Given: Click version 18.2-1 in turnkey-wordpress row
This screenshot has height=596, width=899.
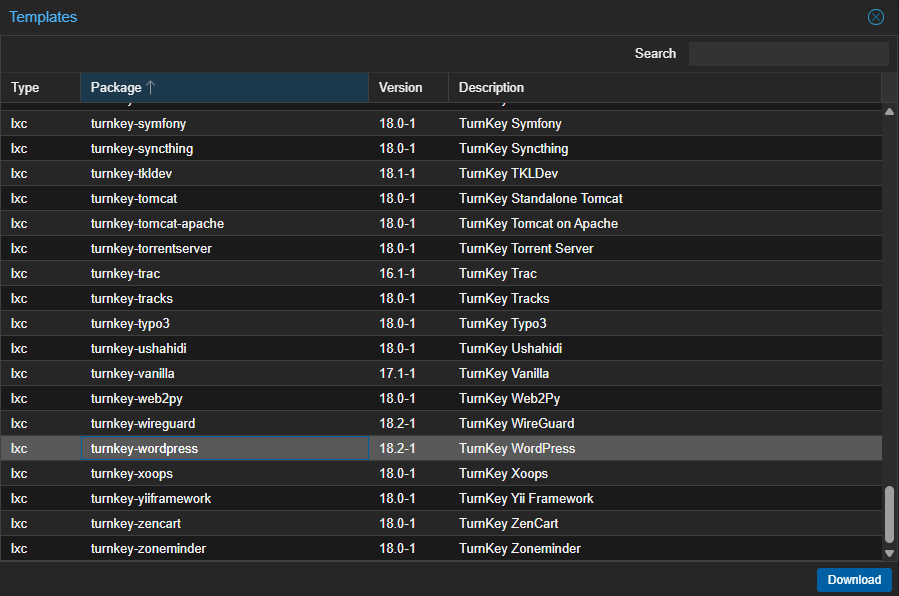Looking at the screenshot, I should tap(397, 449).
